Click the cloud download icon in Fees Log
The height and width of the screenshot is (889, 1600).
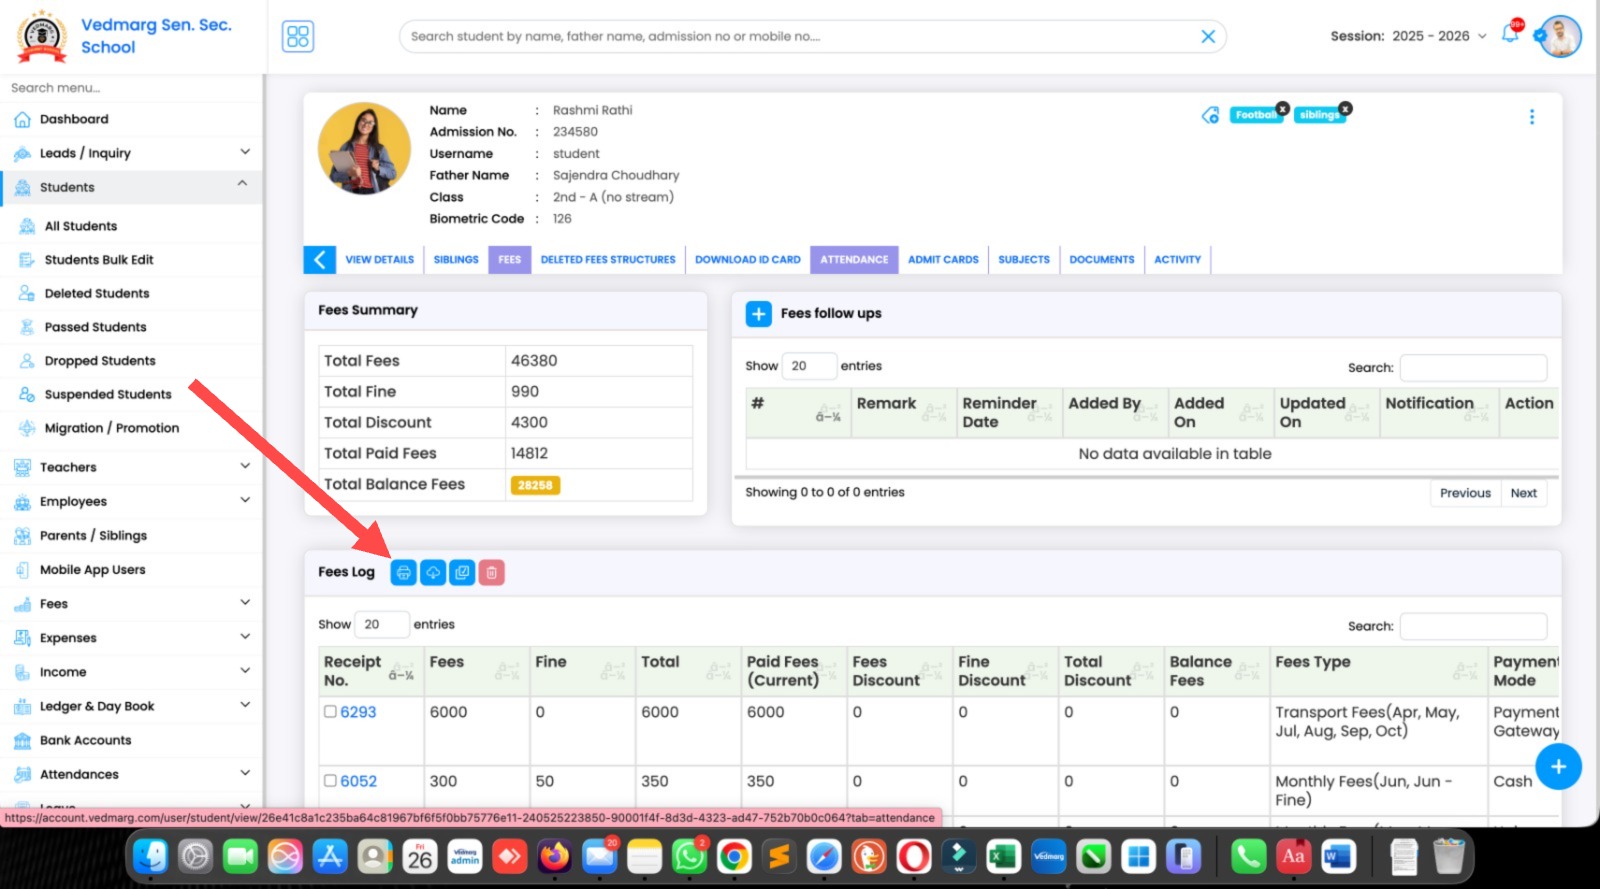pyautogui.click(x=433, y=573)
